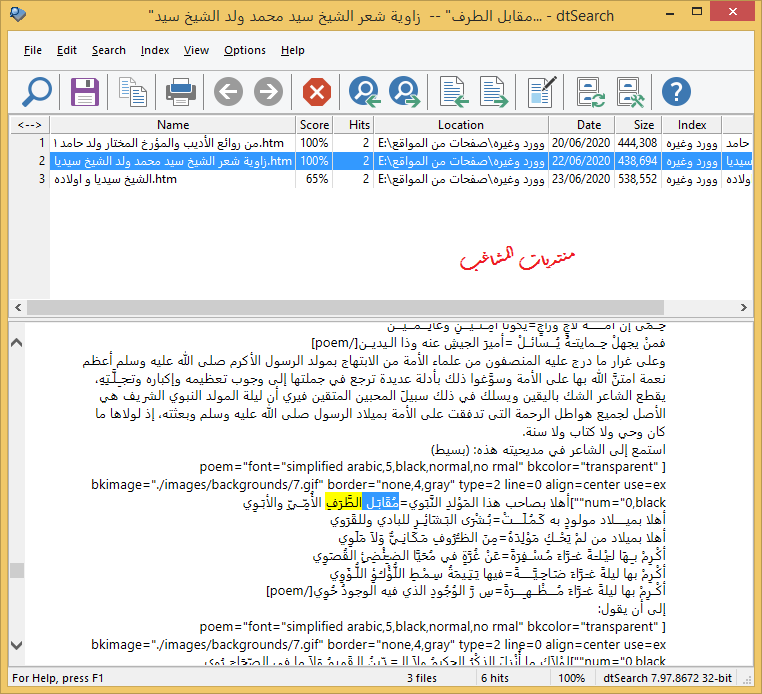The height and width of the screenshot is (694, 762).
Task: Open the Search menu
Action: [x=109, y=50]
